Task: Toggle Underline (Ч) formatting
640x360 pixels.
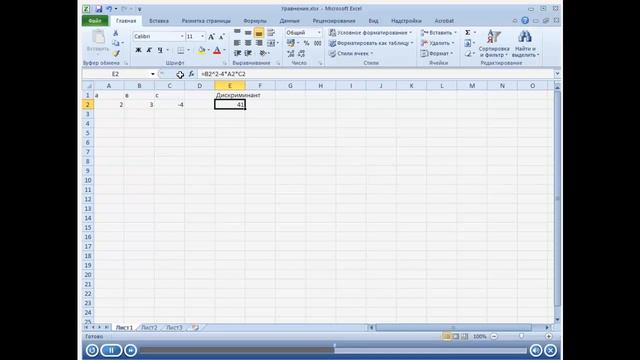Action: click(x=160, y=50)
